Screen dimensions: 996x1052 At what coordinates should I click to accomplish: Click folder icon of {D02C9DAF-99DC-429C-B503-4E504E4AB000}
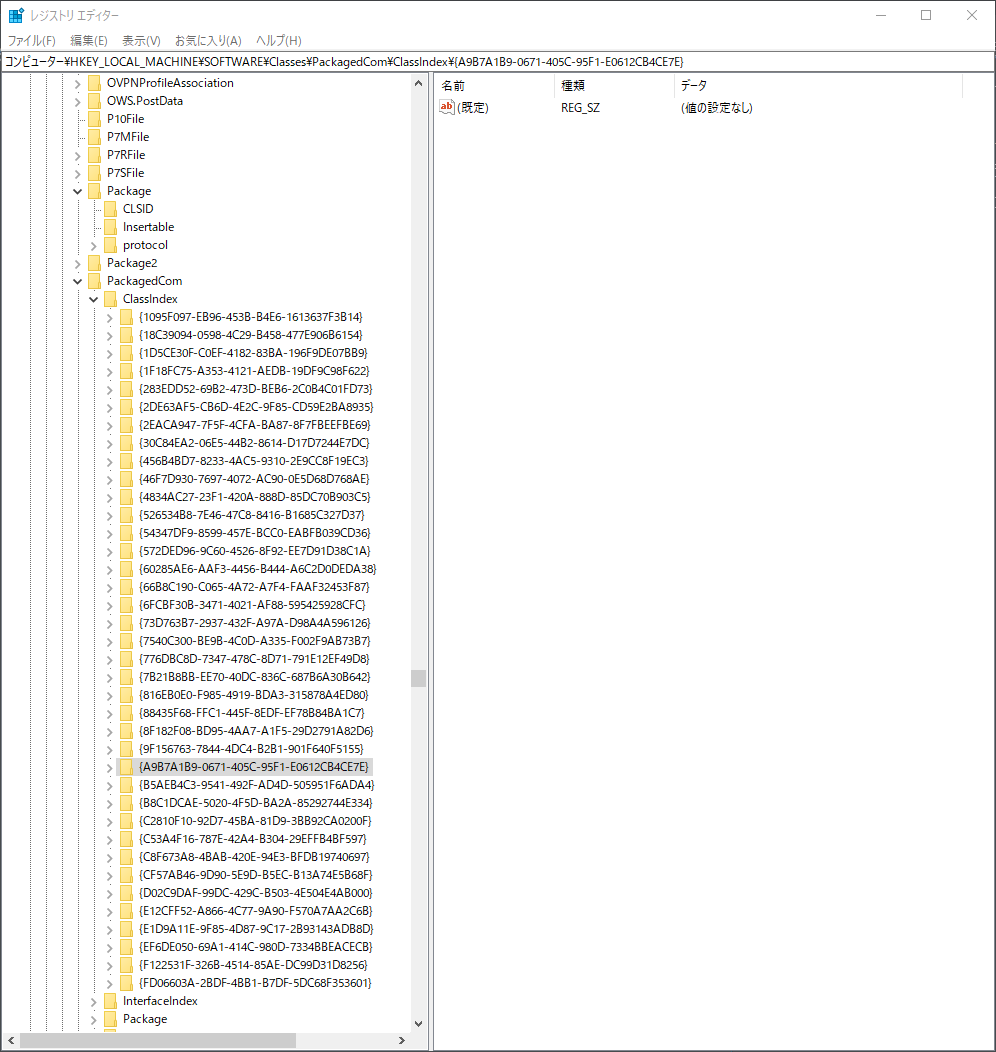pyautogui.click(x=127, y=893)
